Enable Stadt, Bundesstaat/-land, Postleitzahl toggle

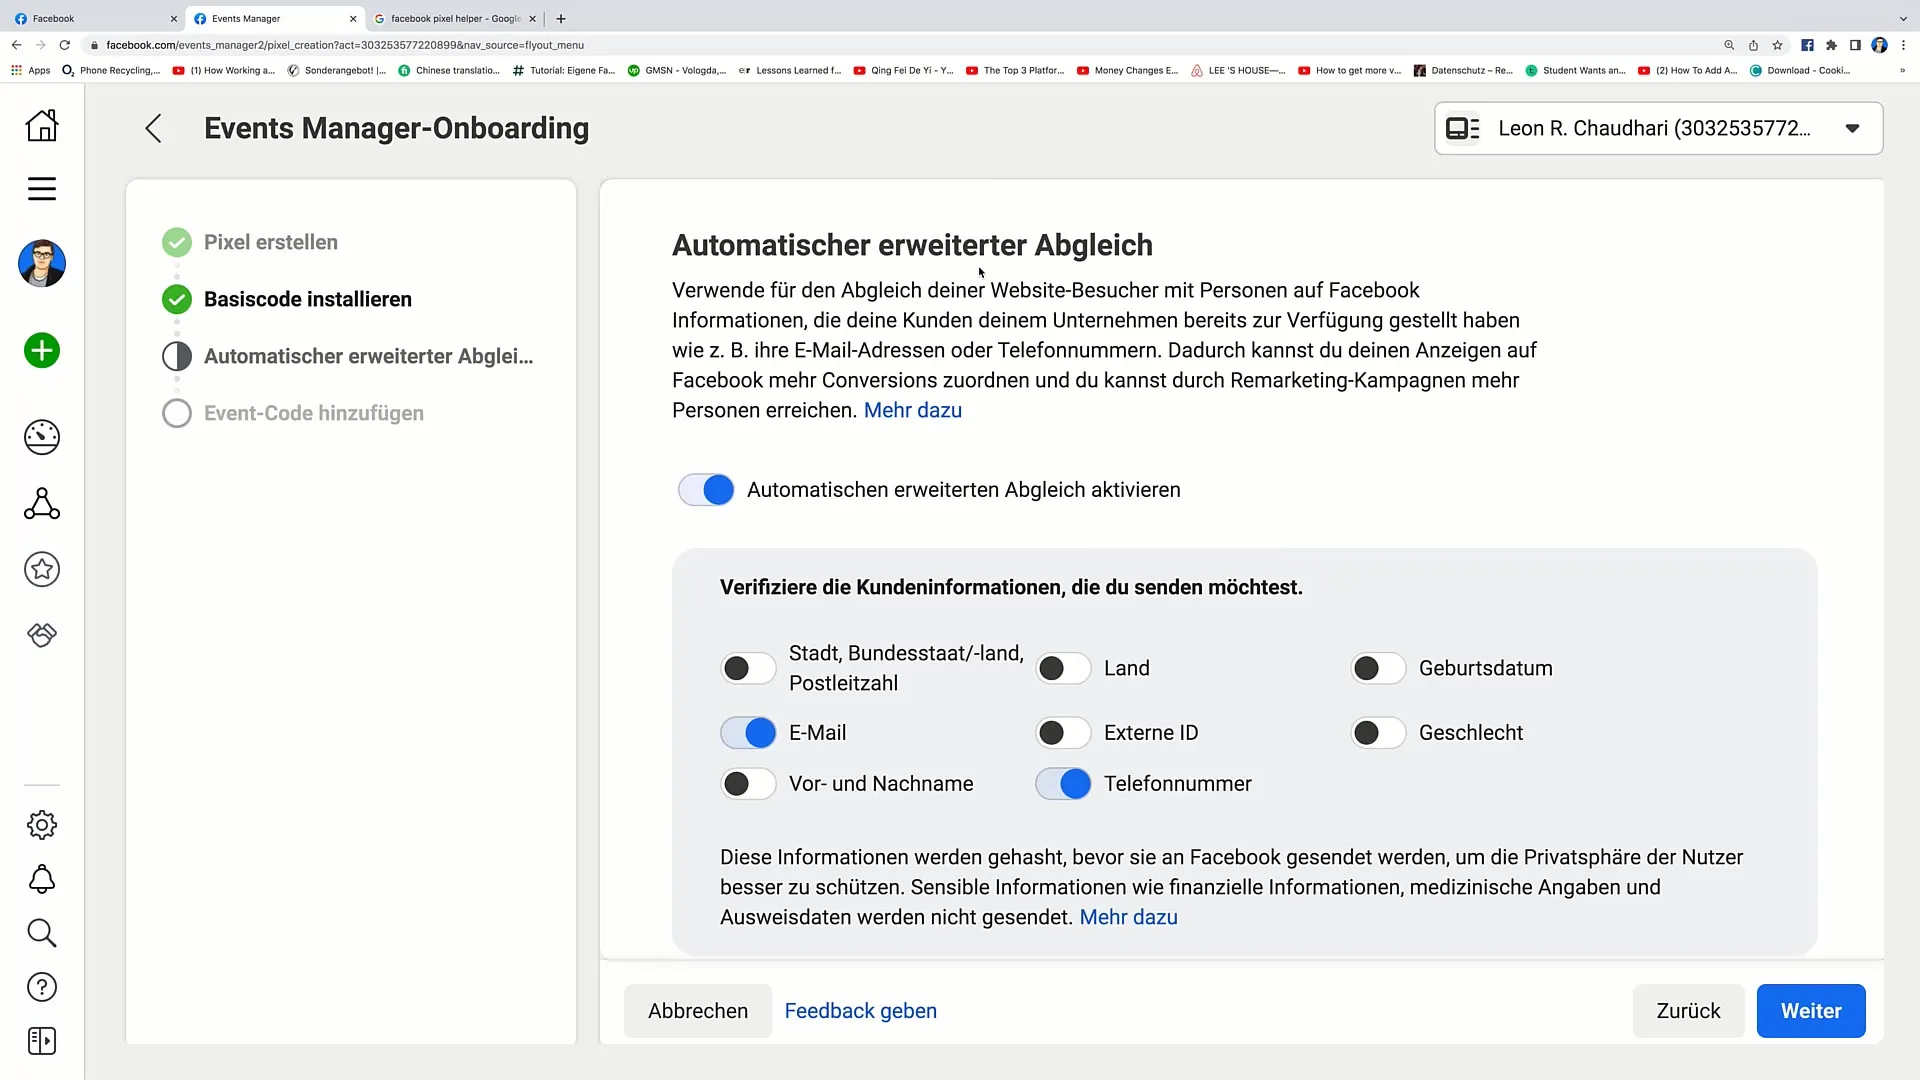748,668
